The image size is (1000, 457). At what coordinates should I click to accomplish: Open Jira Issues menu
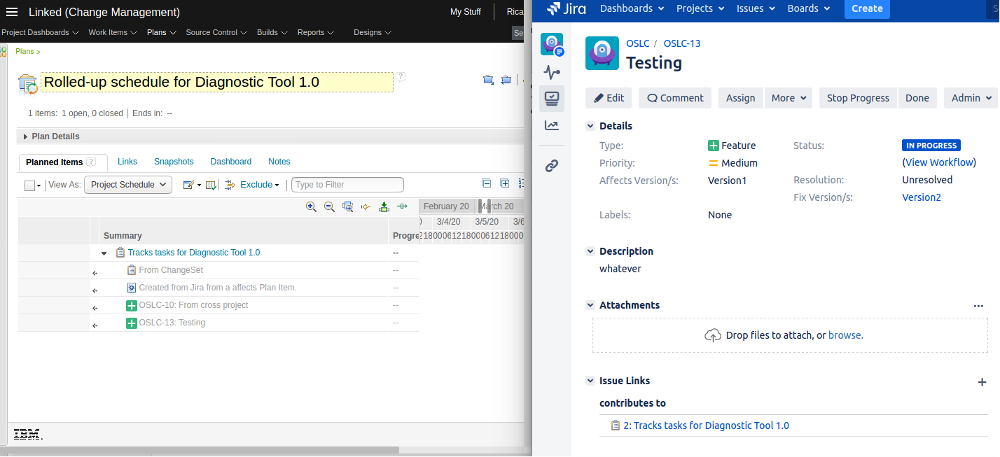756,9
